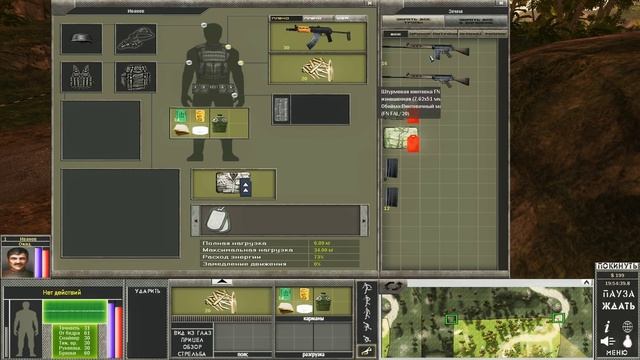Switch to СТРЕЛЬБА shooting mode

[192, 353]
